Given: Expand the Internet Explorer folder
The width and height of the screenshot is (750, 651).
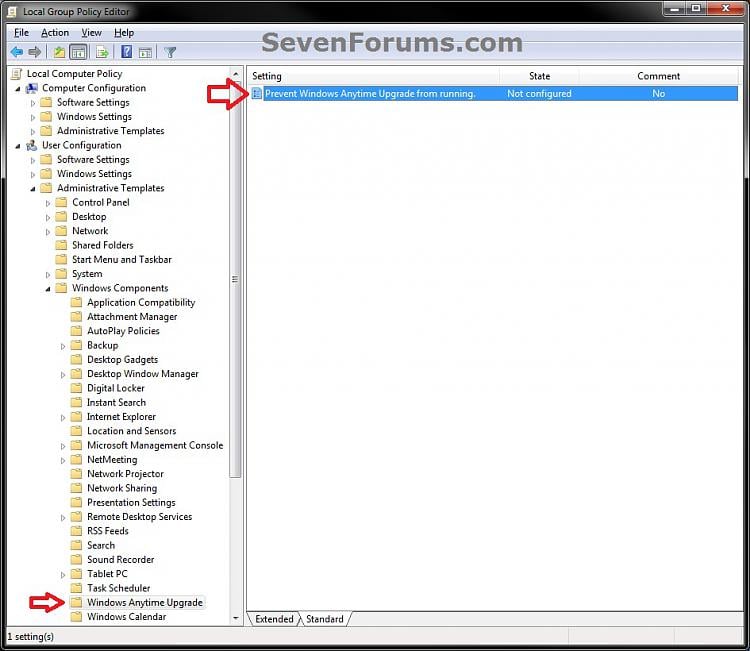Looking at the screenshot, I should click(63, 418).
